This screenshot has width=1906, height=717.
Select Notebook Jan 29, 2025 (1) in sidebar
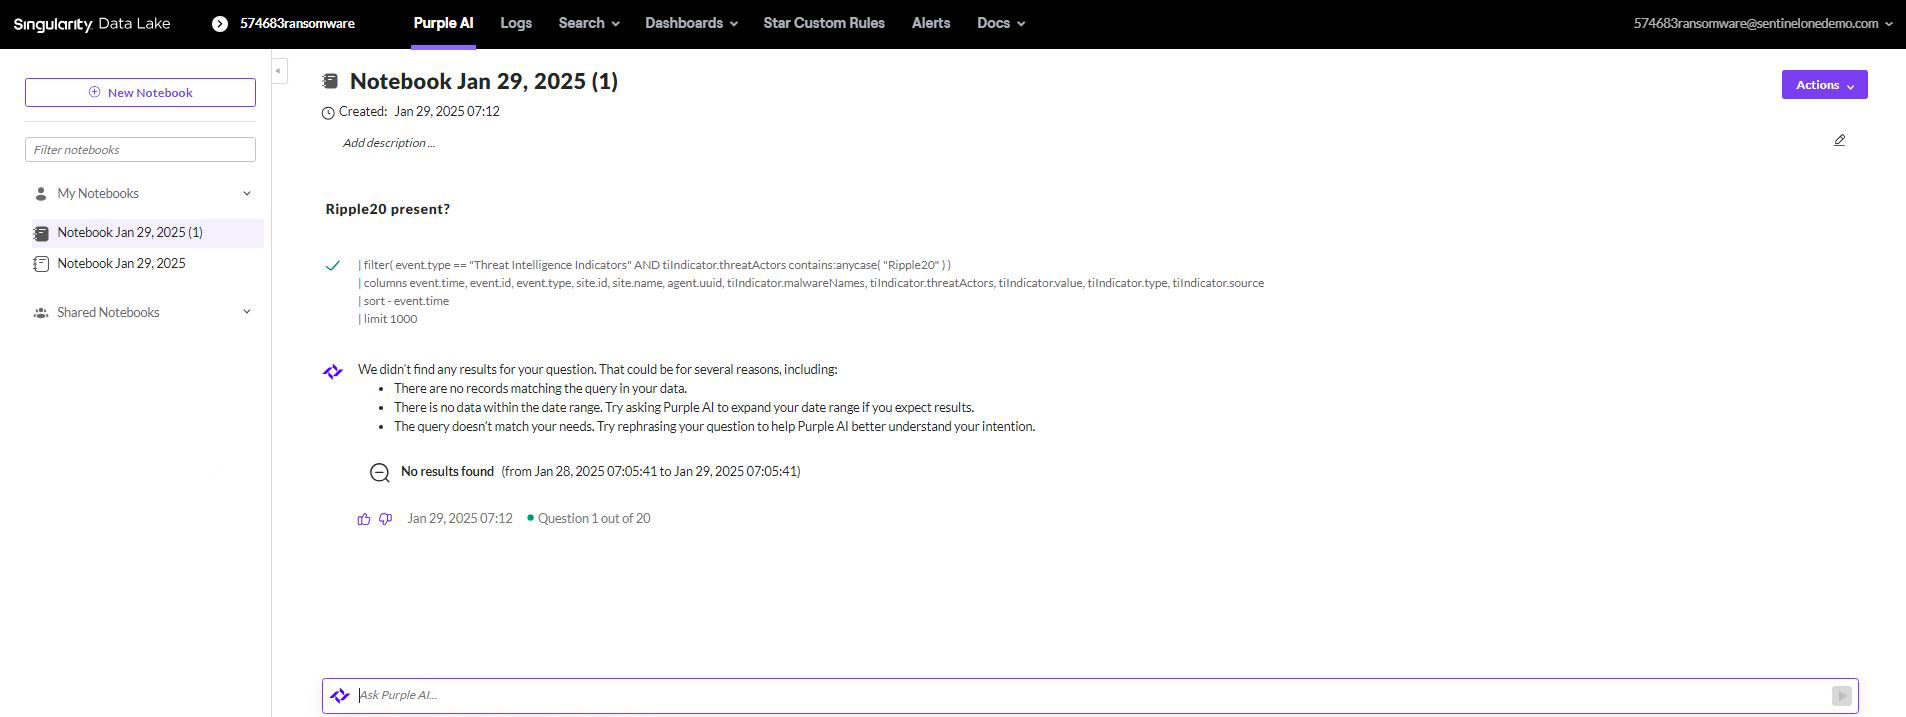(148, 233)
